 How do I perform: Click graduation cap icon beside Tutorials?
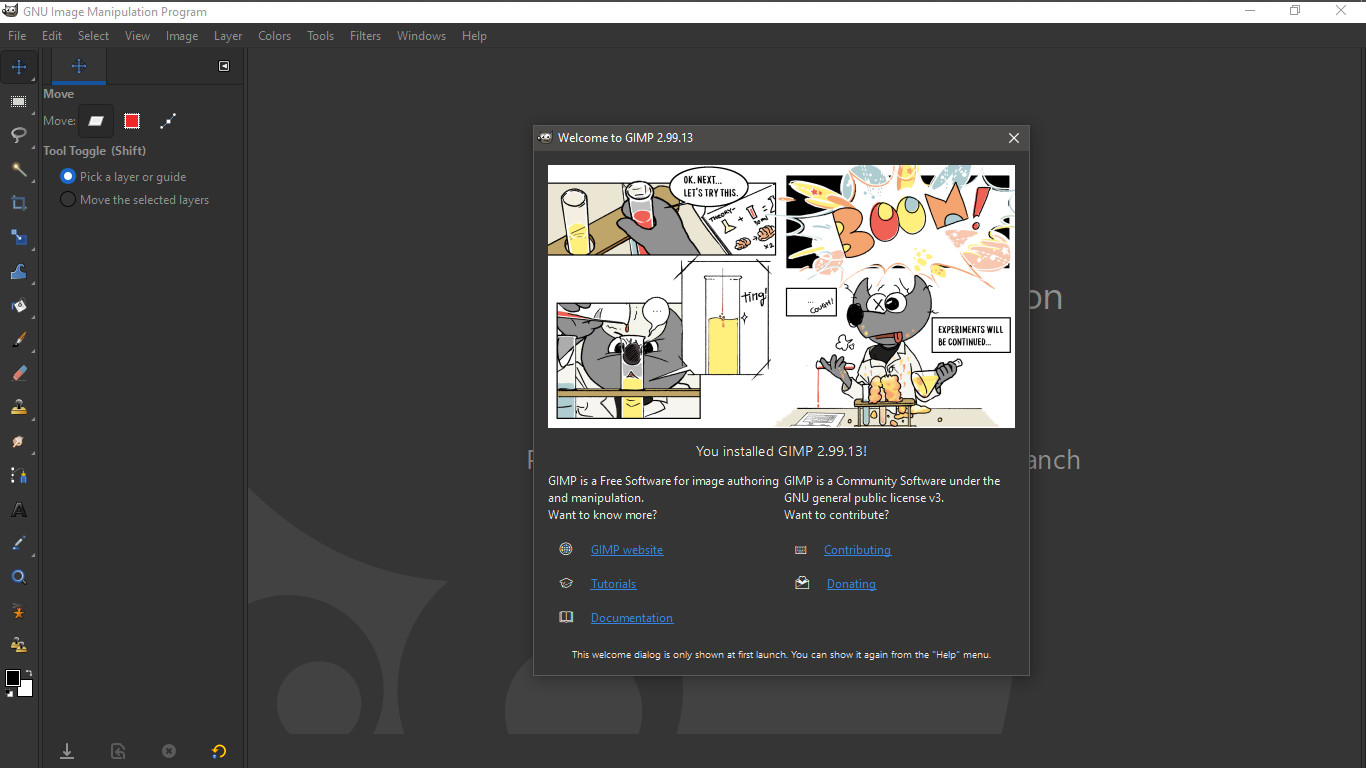click(x=566, y=583)
